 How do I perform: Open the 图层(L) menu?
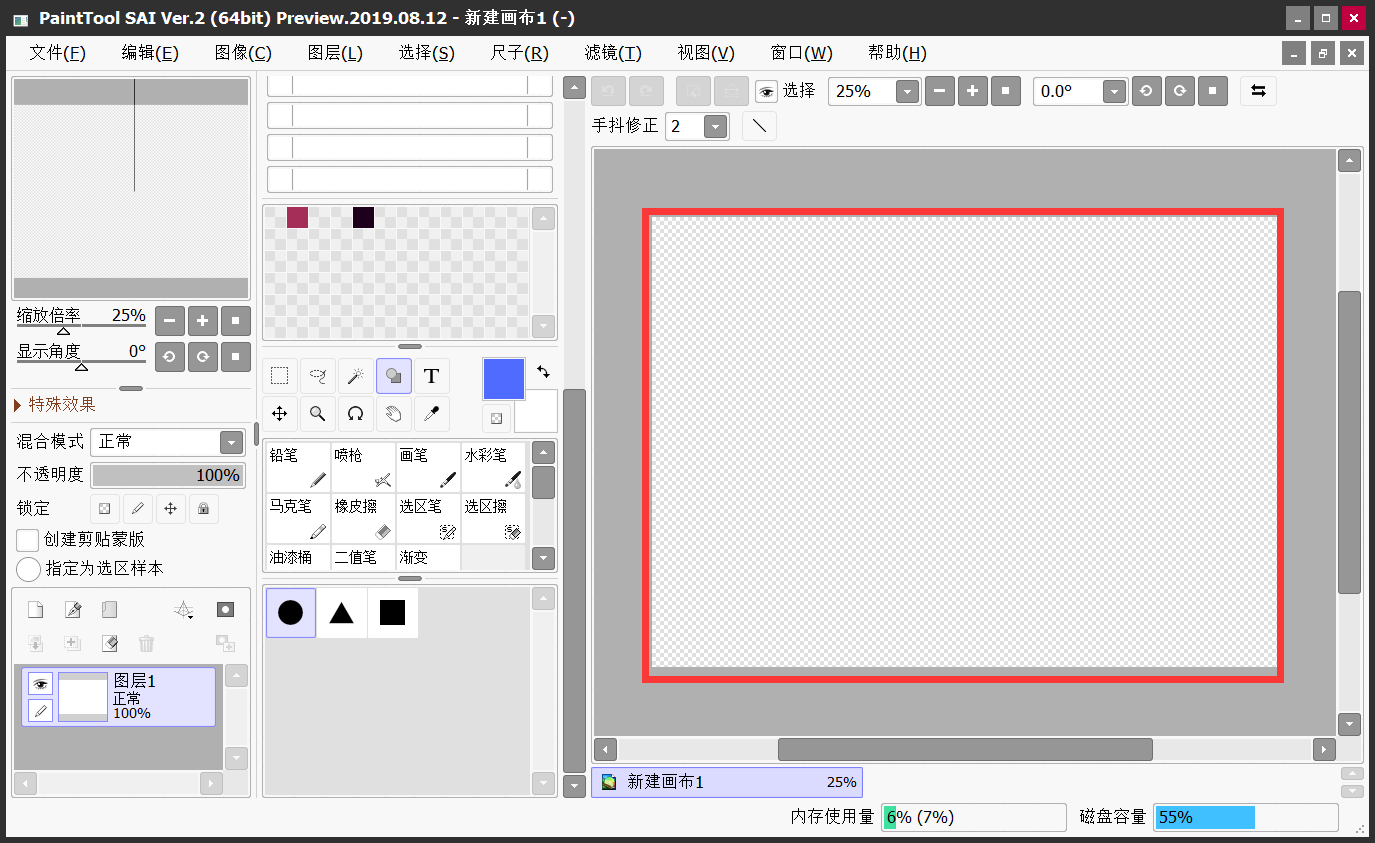(335, 53)
